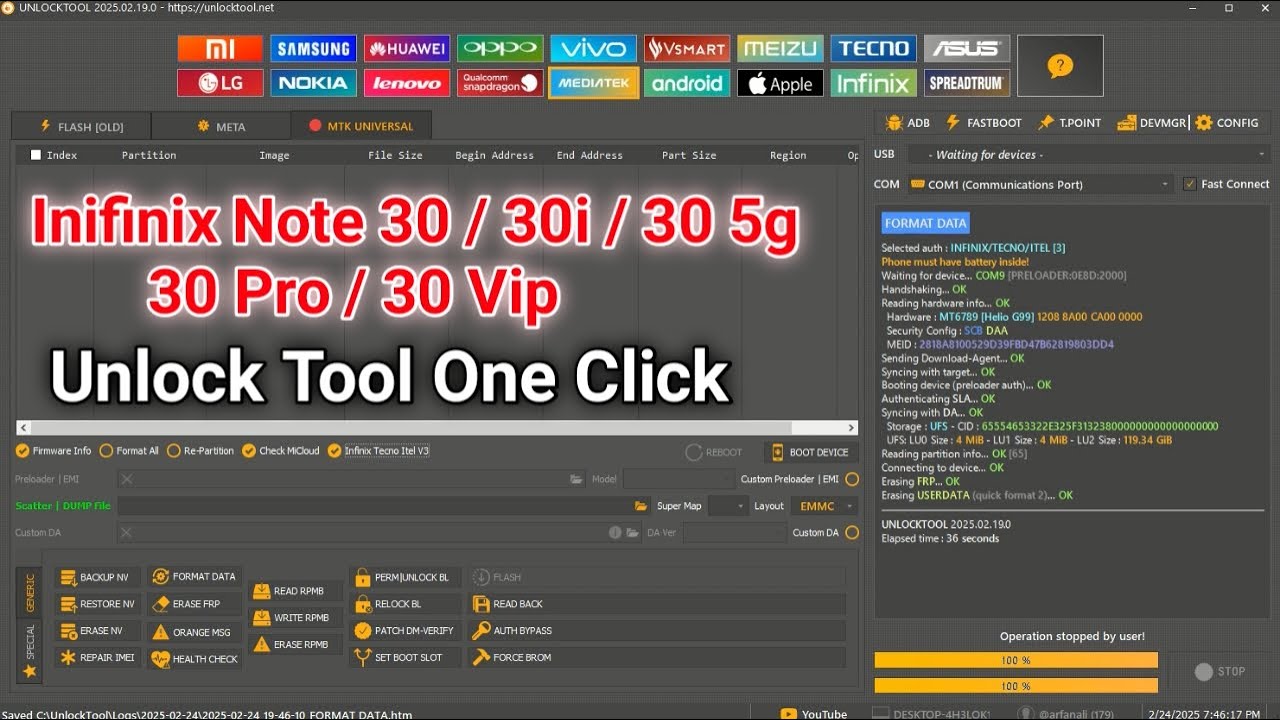Open the Model dropdown
1280x720 pixels.
[678, 479]
